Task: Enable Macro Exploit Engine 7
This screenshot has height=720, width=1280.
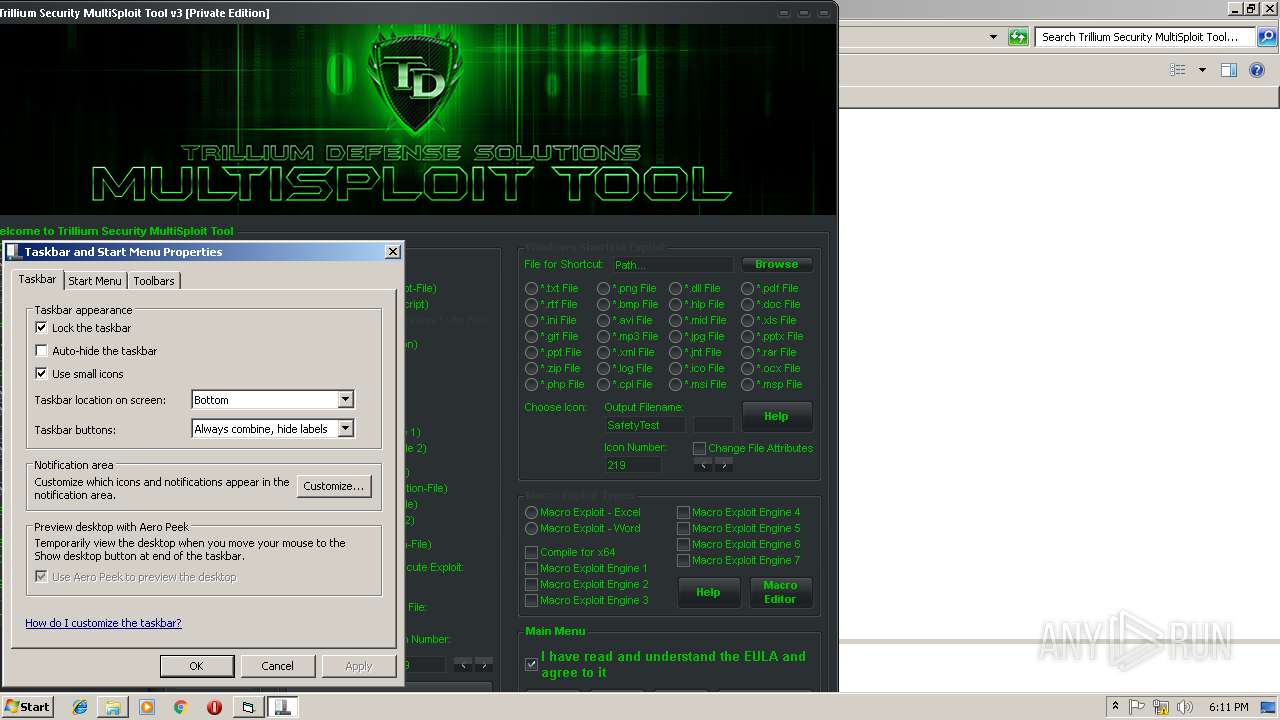Action: 683,560
